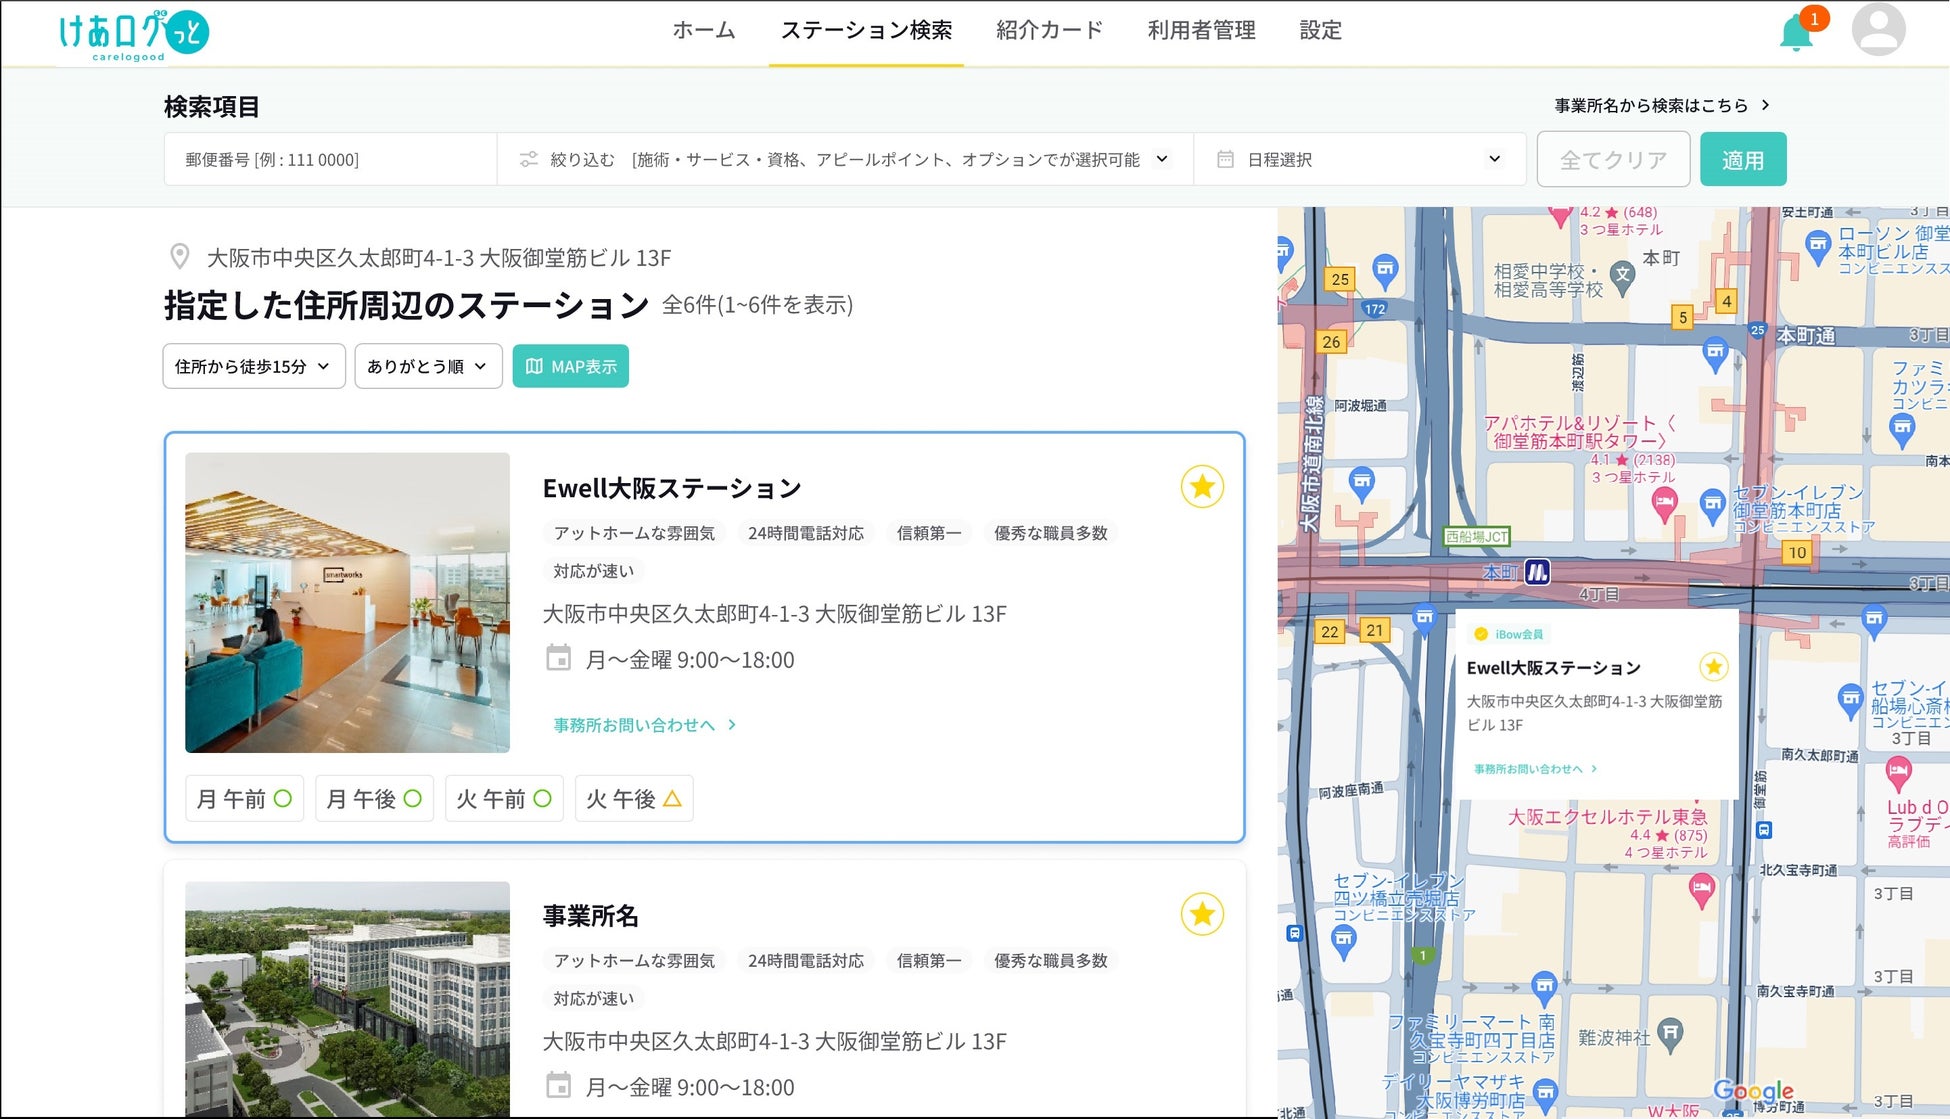
Task: Expand the 住所から徒歩15分 dropdown
Action: click(x=254, y=366)
